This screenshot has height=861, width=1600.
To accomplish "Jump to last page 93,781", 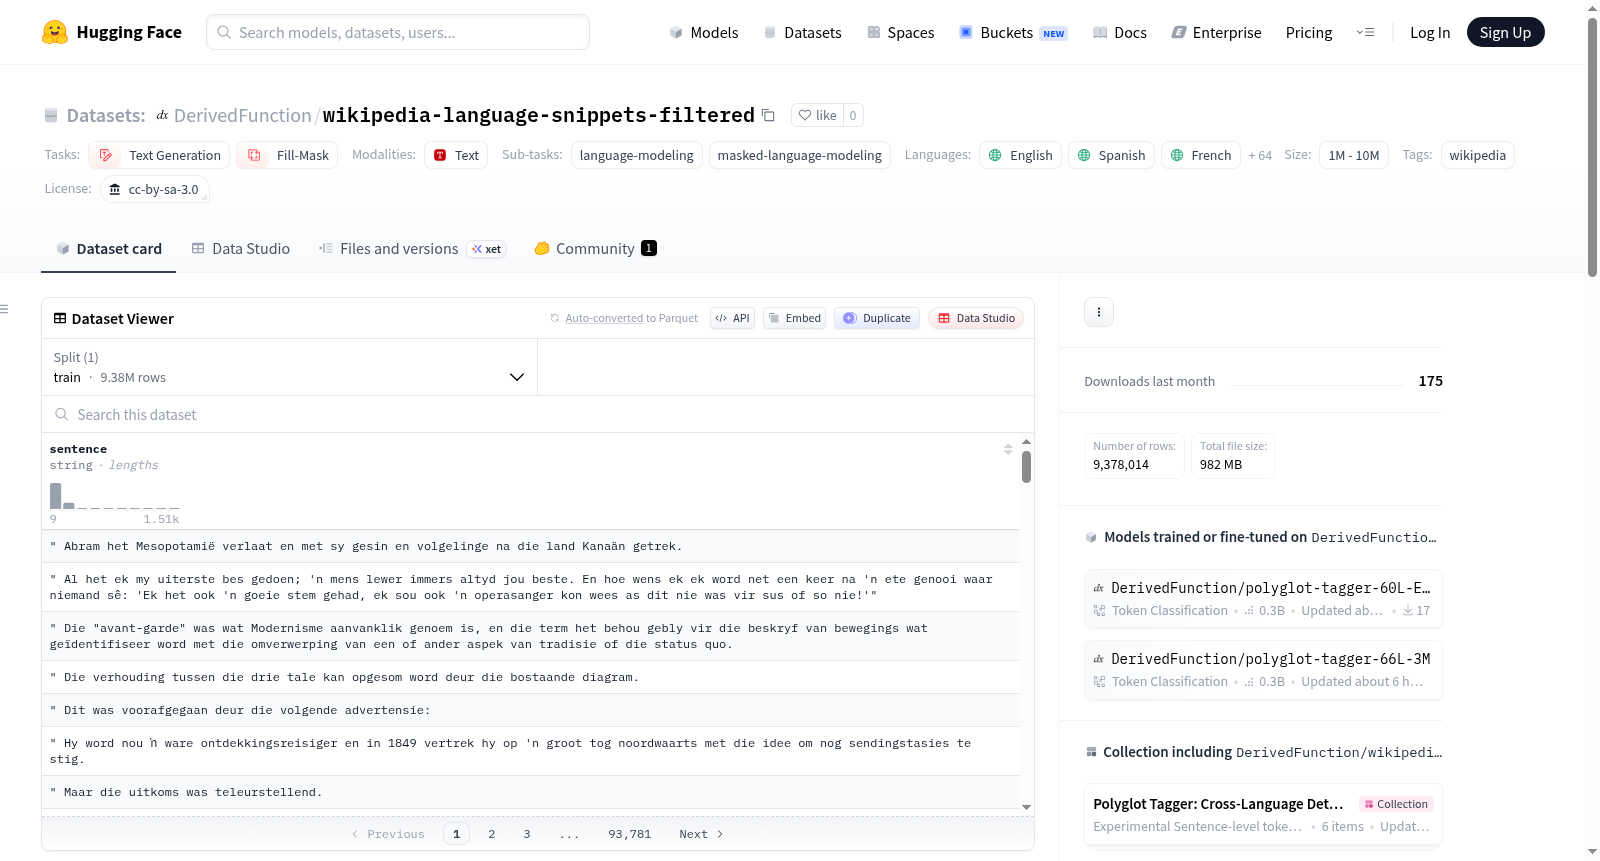I will 630,834.
